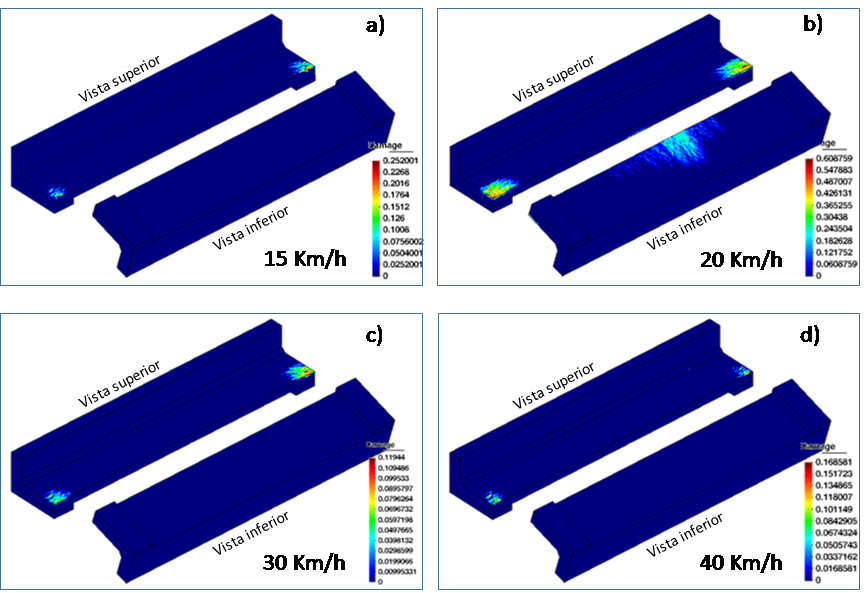Click the lower-left damage hotspot in panel b
The width and height of the screenshot is (866, 593).
coord(495,188)
